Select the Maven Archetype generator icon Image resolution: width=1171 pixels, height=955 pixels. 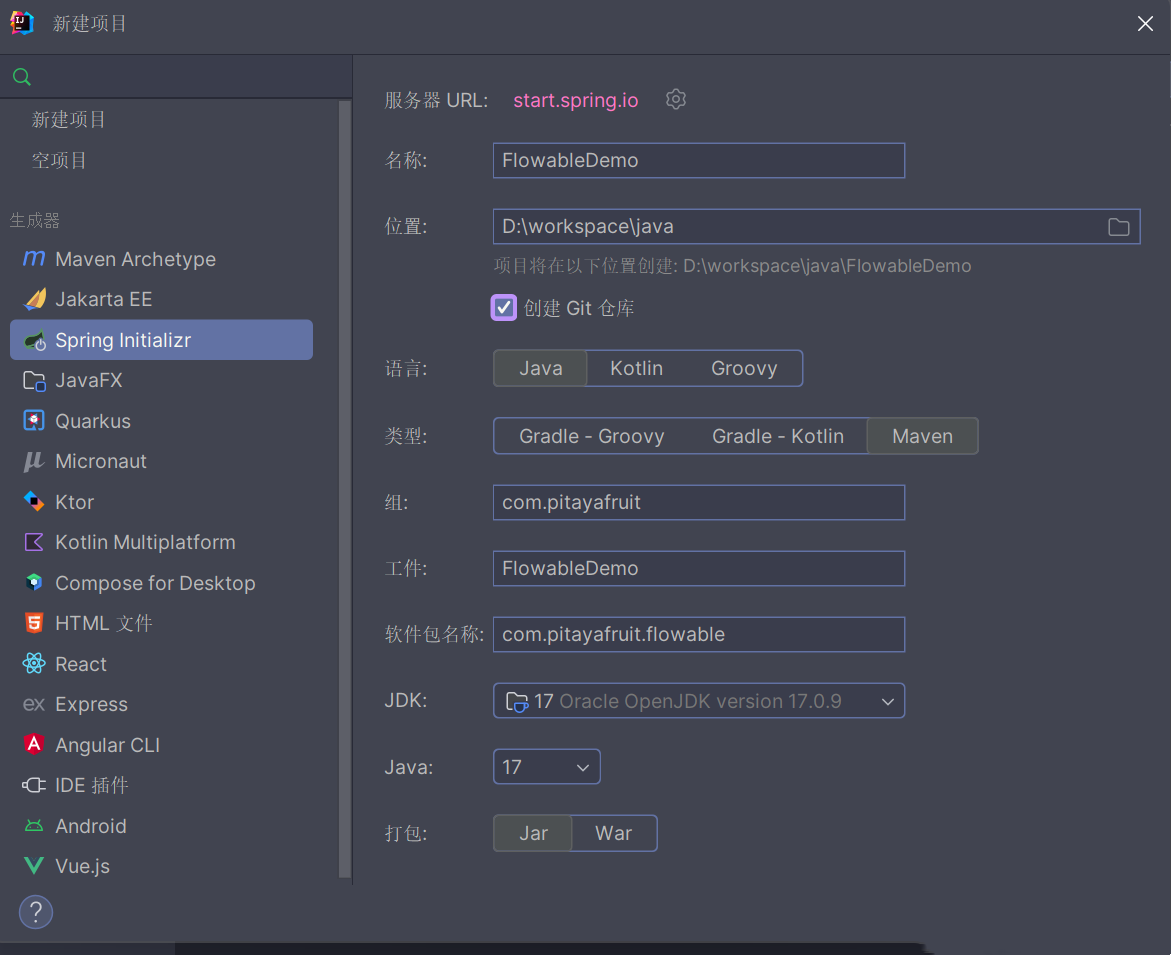(34, 259)
